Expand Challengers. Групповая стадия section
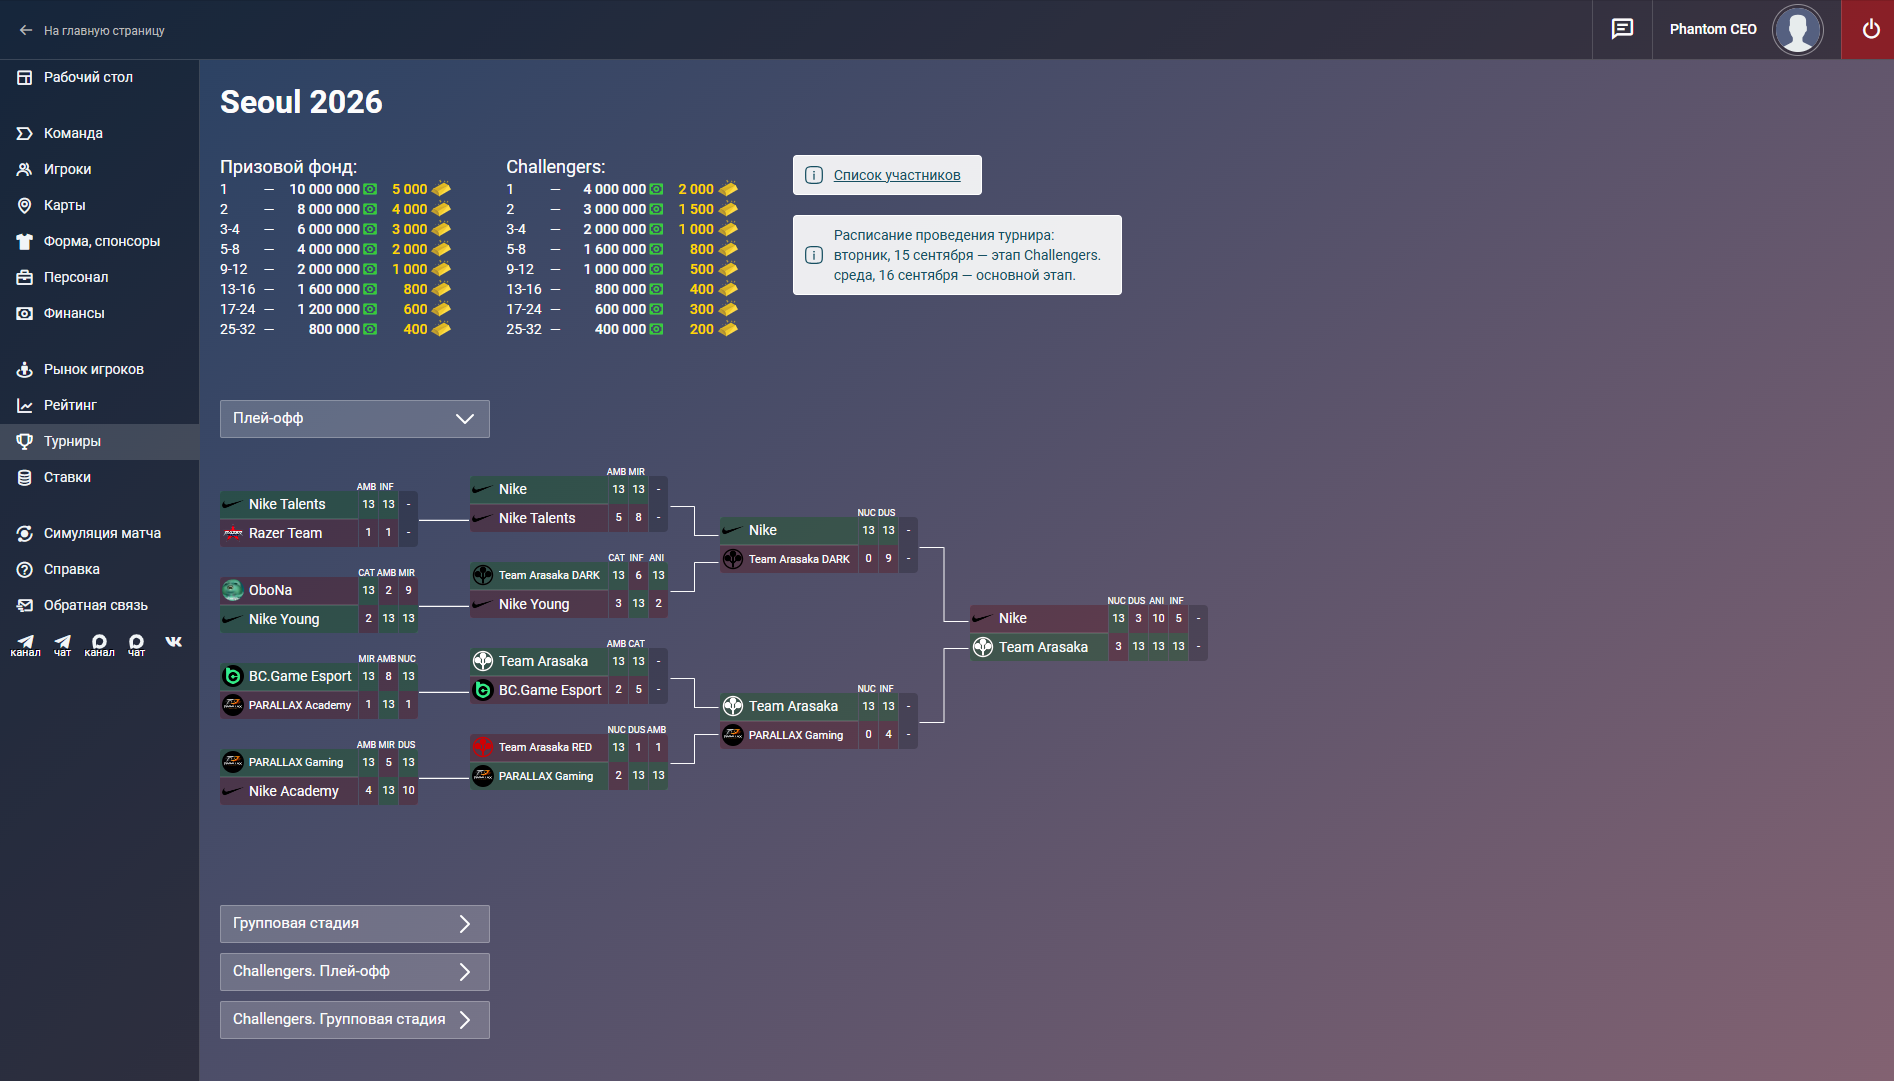The height and width of the screenshot is (1081, 1894). [355, 1020]
